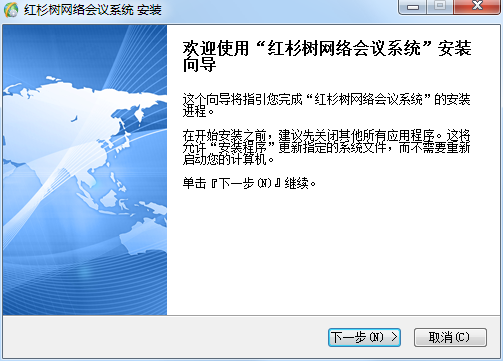Click the title bar text 红杉树网络会议系统 安装

point(92,10)
